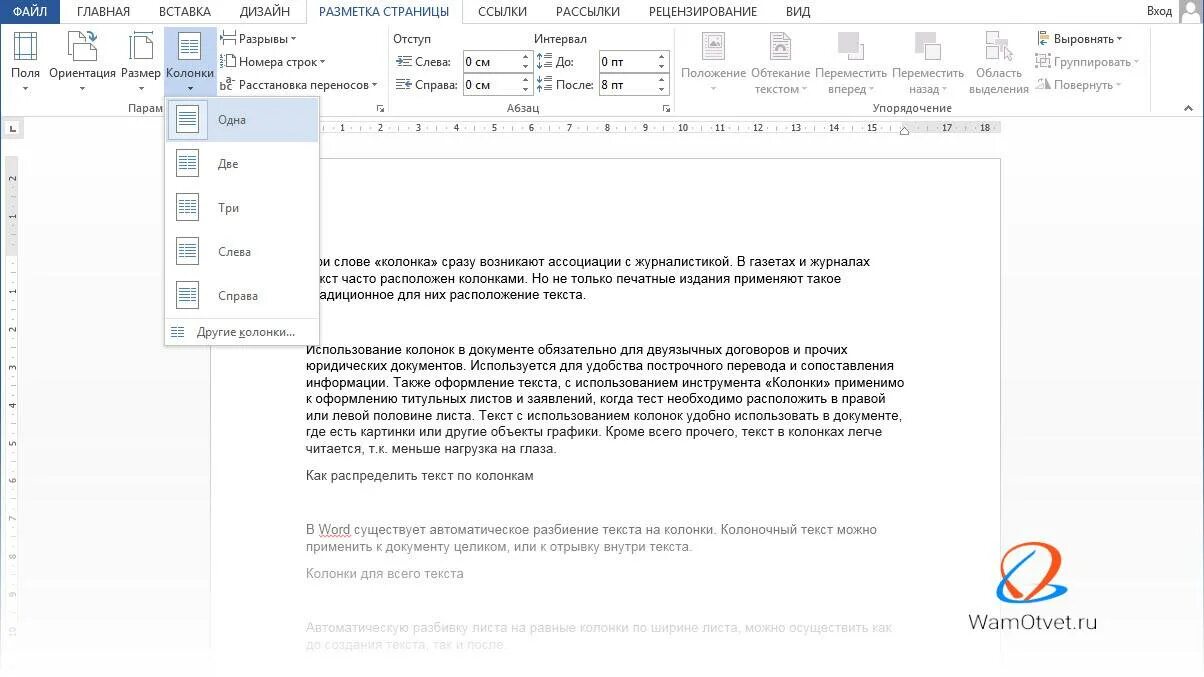Click the Повернуть rotate button
1204x677 pixels.
1079,85
